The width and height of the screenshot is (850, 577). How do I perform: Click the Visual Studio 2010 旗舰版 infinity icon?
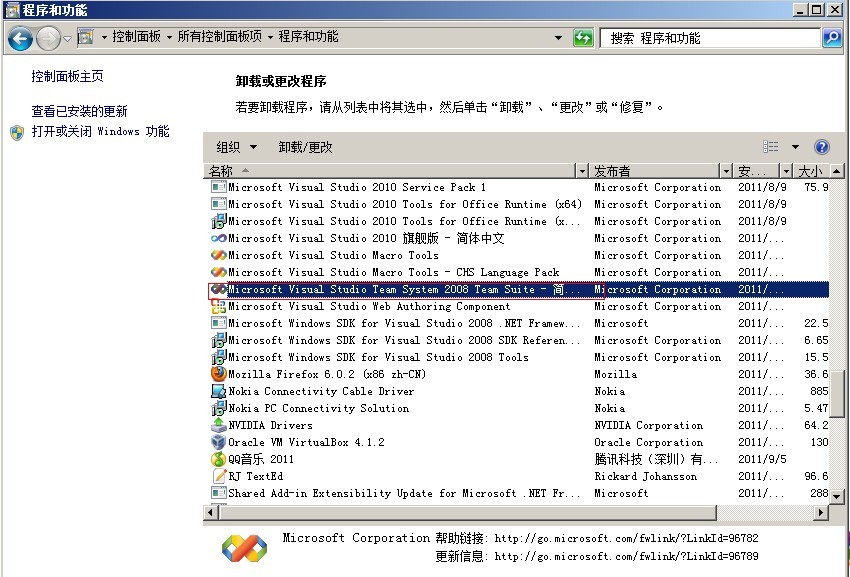click(218, 238)
